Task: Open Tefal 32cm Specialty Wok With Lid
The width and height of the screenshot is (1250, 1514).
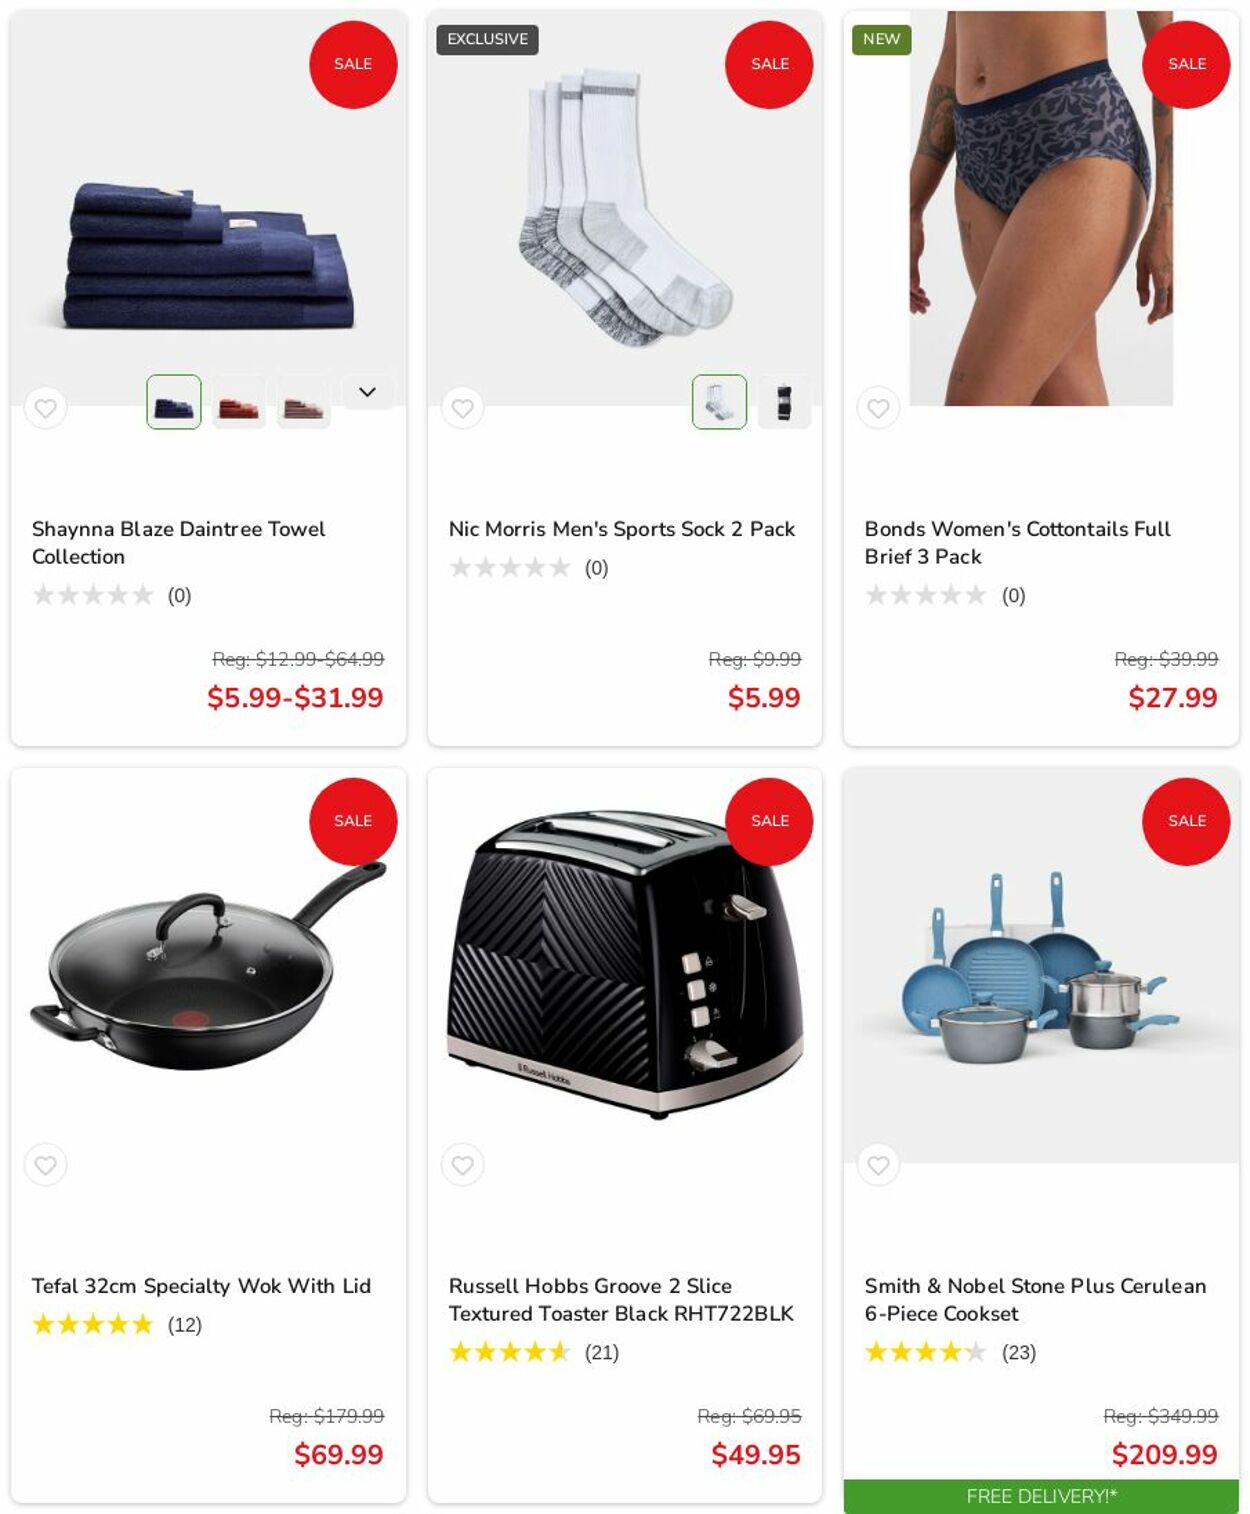Action: coord(201,1286)
